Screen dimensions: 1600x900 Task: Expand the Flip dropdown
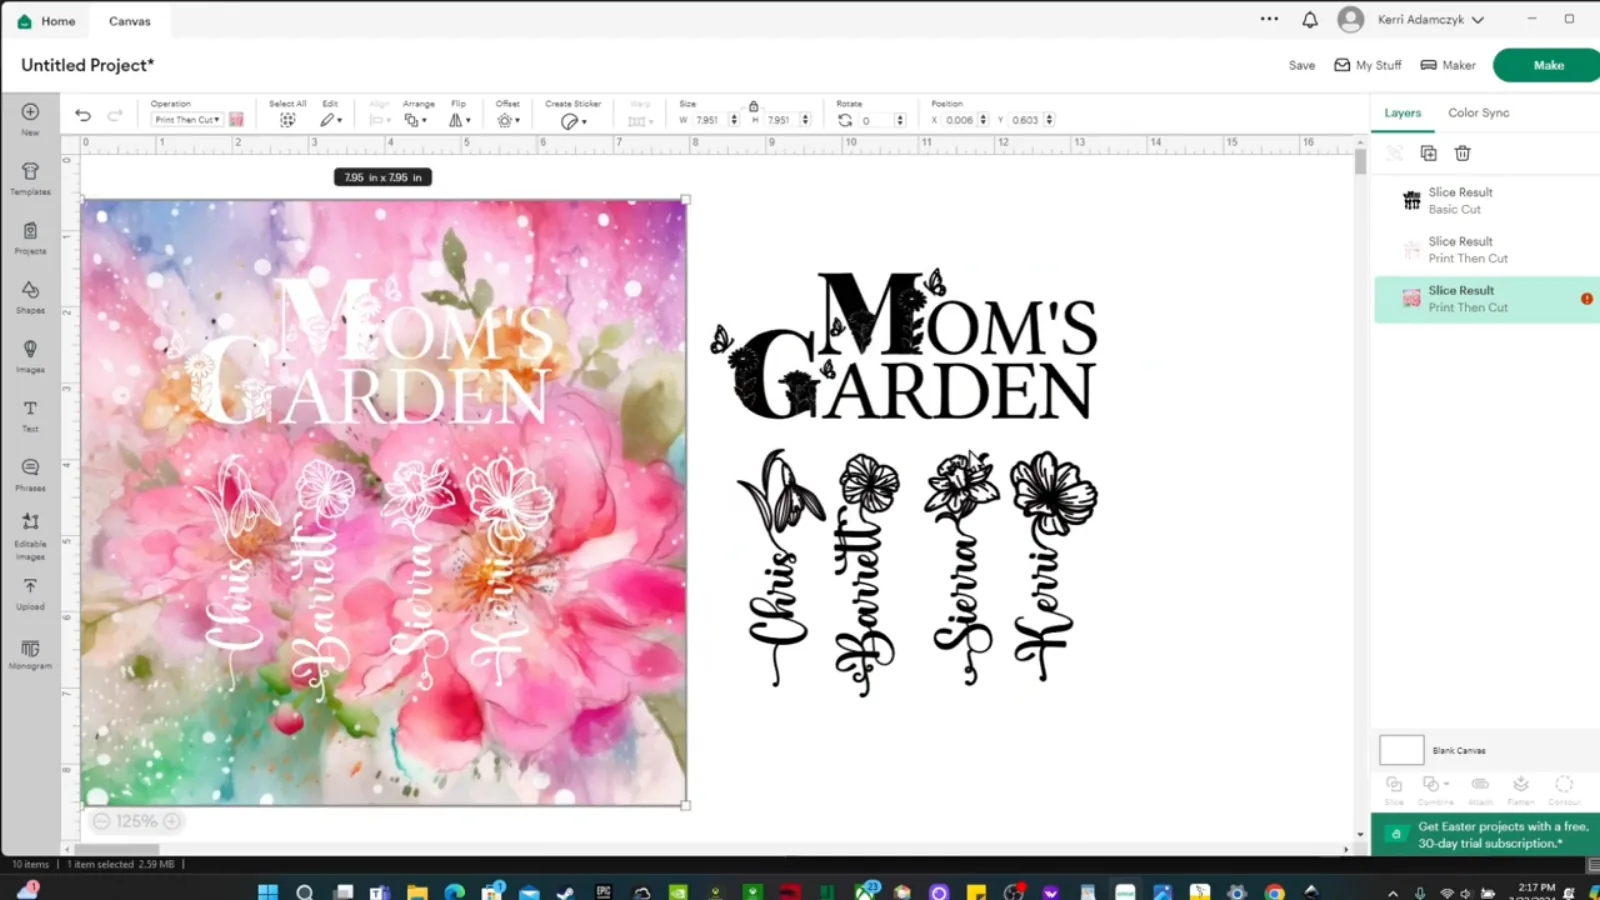459,120
